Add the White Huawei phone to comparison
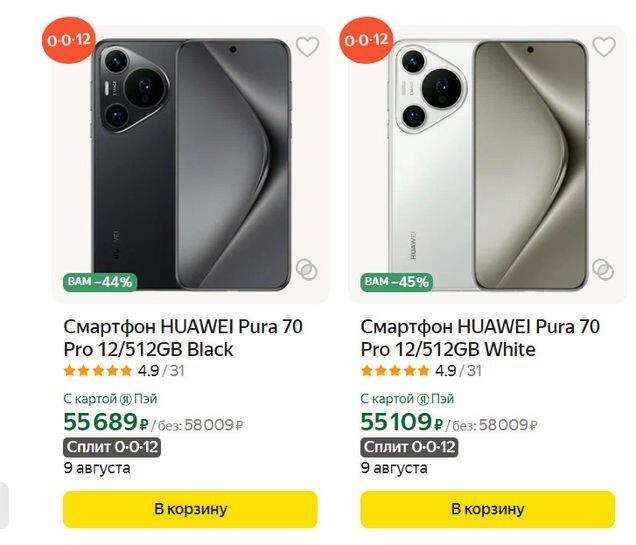 [x=603, y=269]
